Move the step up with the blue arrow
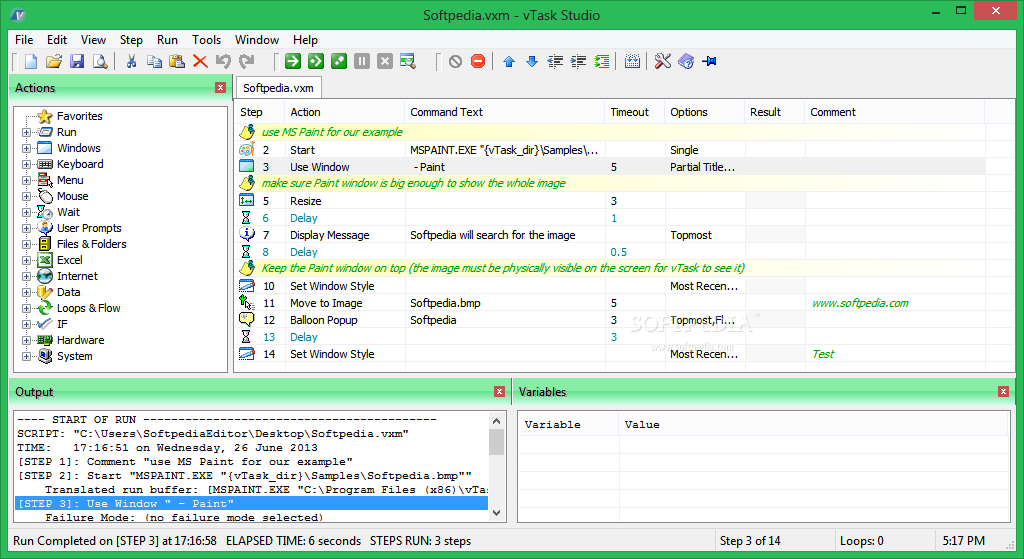 tap(509, 61)
